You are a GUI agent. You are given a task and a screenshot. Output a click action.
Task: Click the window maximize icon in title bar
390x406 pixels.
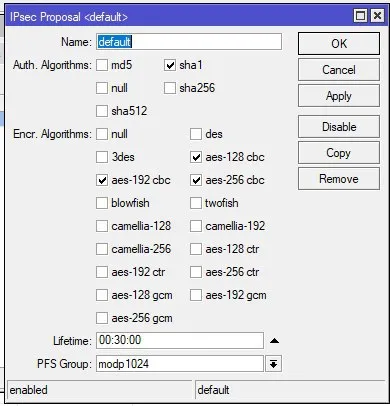point(360,16)
